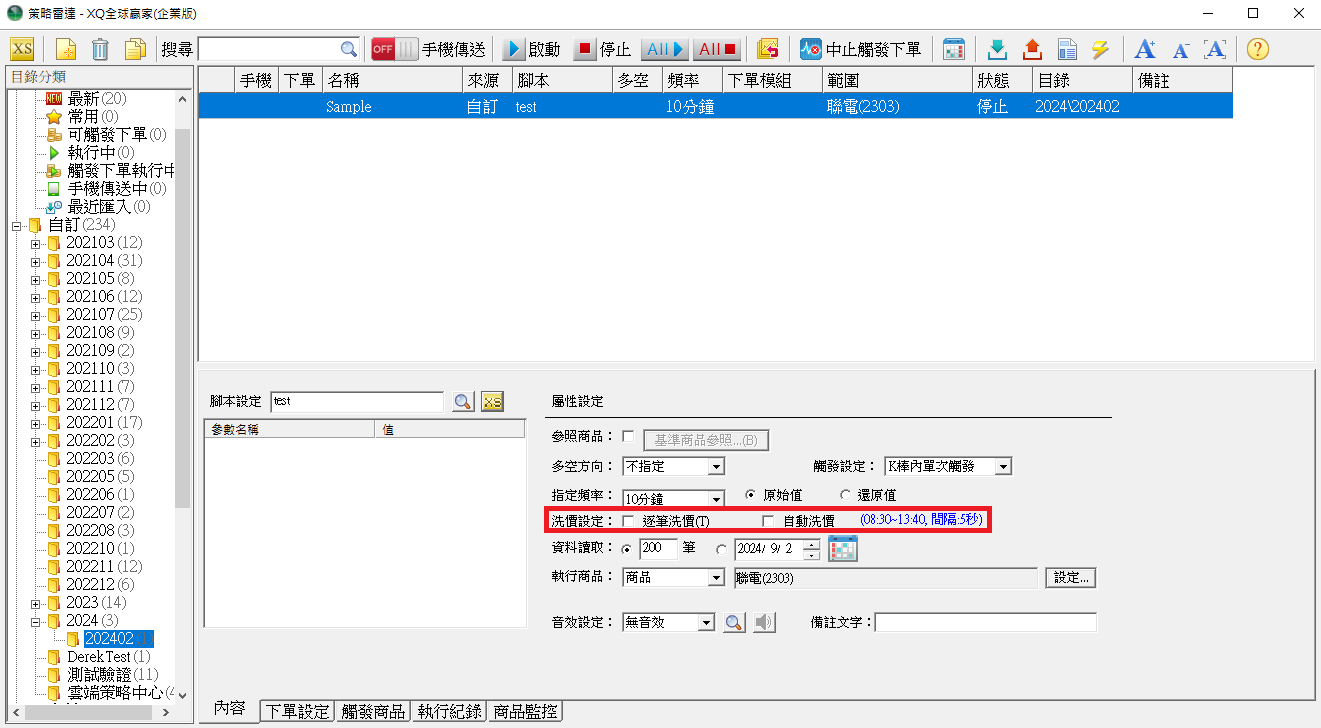
Task: Browse scripts with the magnifier beside 腳本設定
Action: pos(462,401)
